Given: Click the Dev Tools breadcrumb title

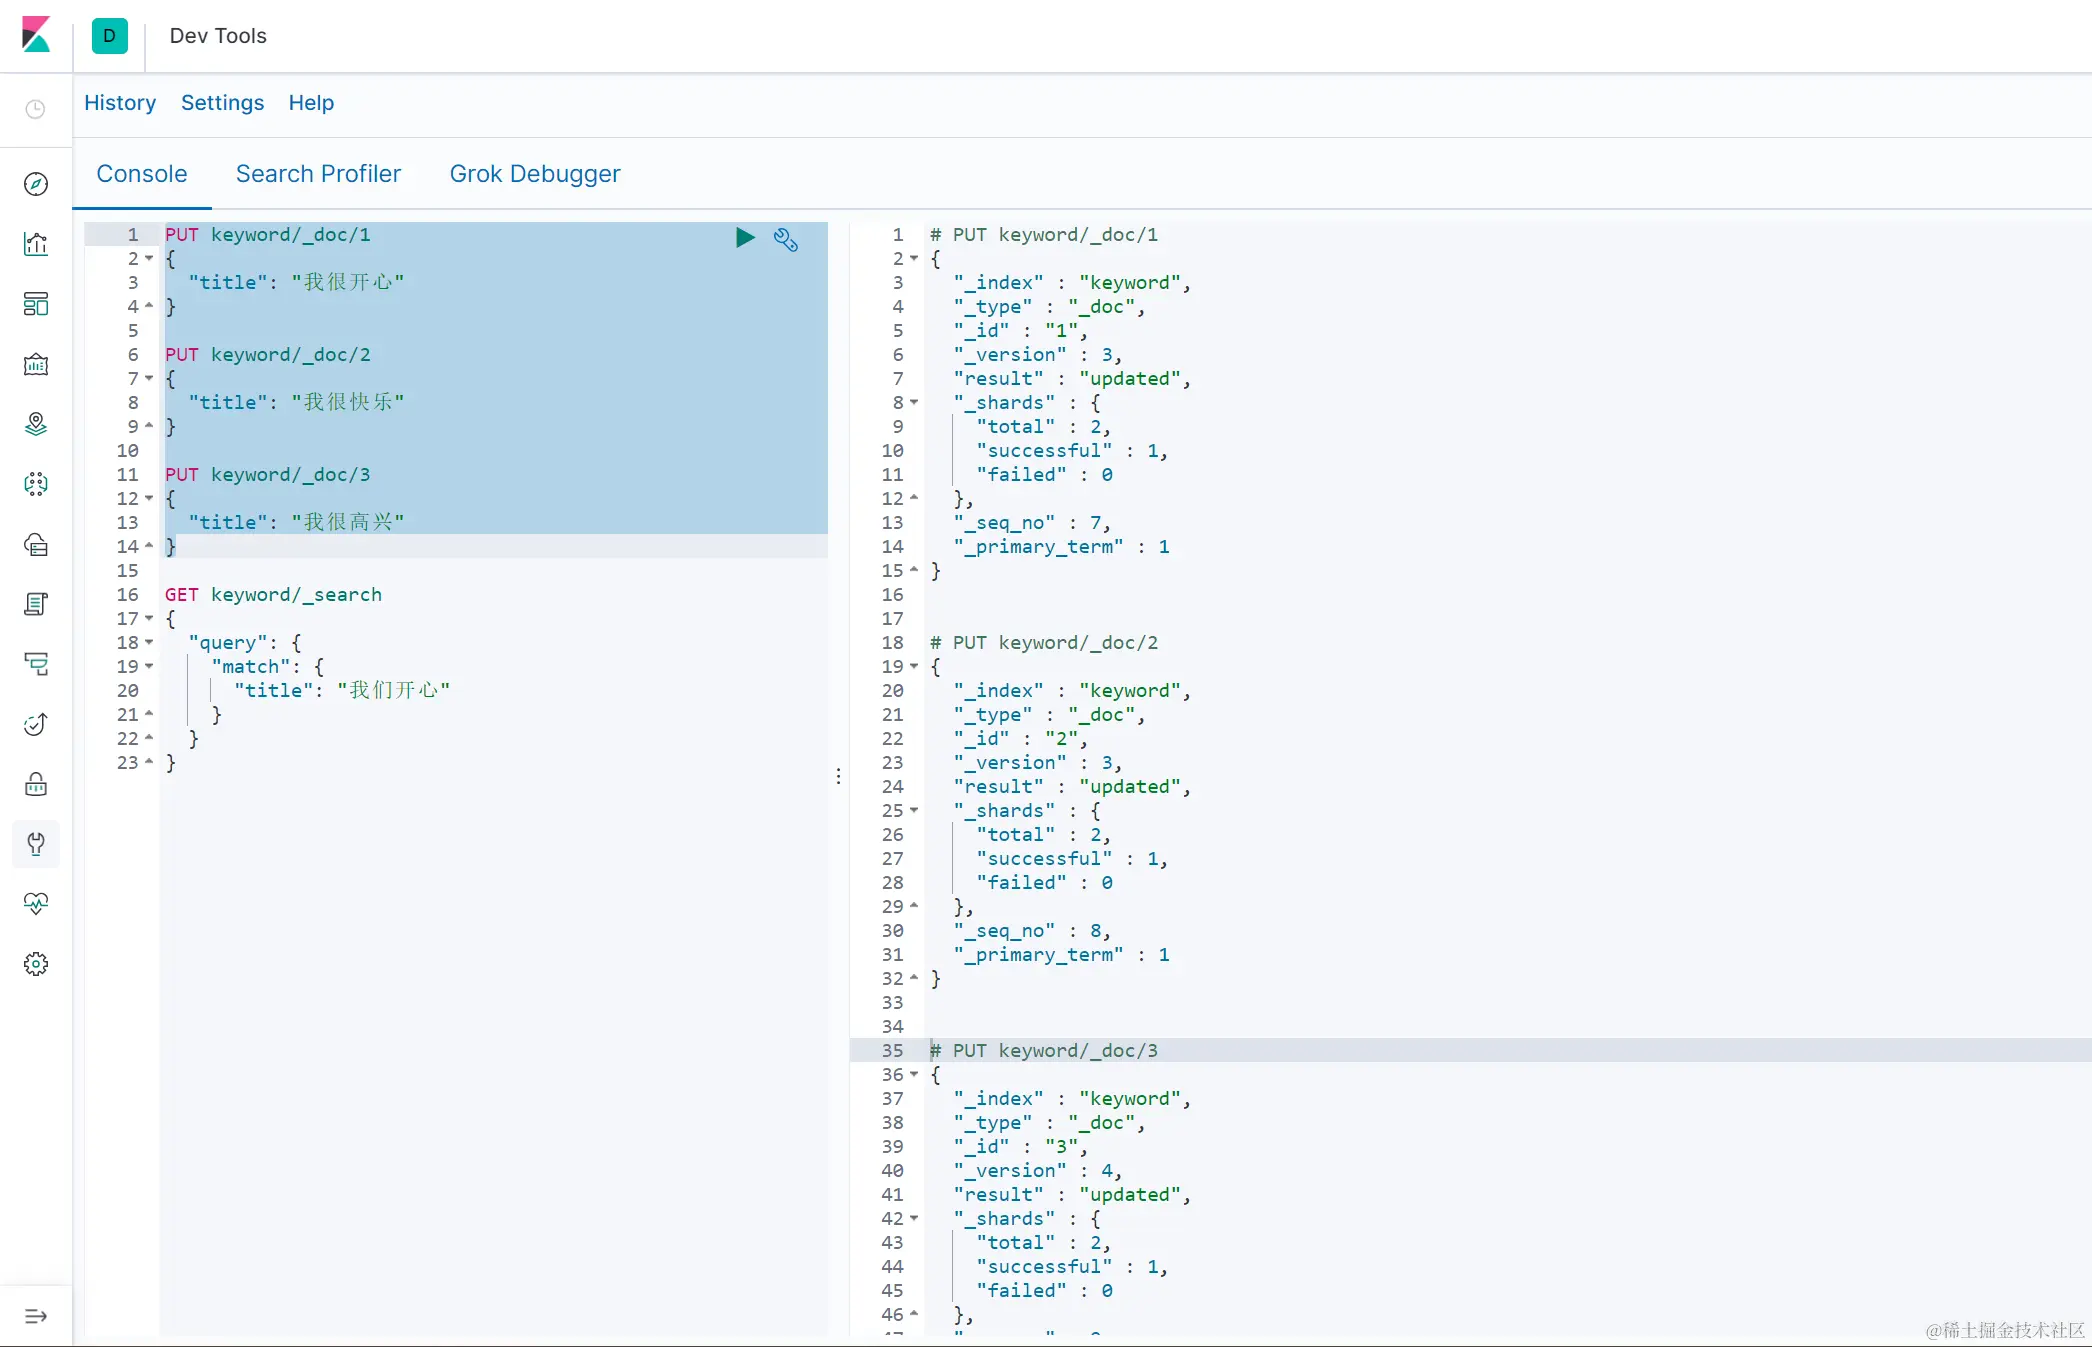Looking at the screenshot, I should (x=218, y=36).
